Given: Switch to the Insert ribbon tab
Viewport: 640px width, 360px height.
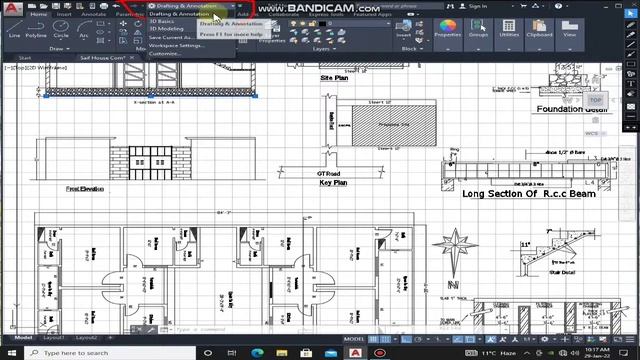Looking at the screenshot, I should pos(64,14).
